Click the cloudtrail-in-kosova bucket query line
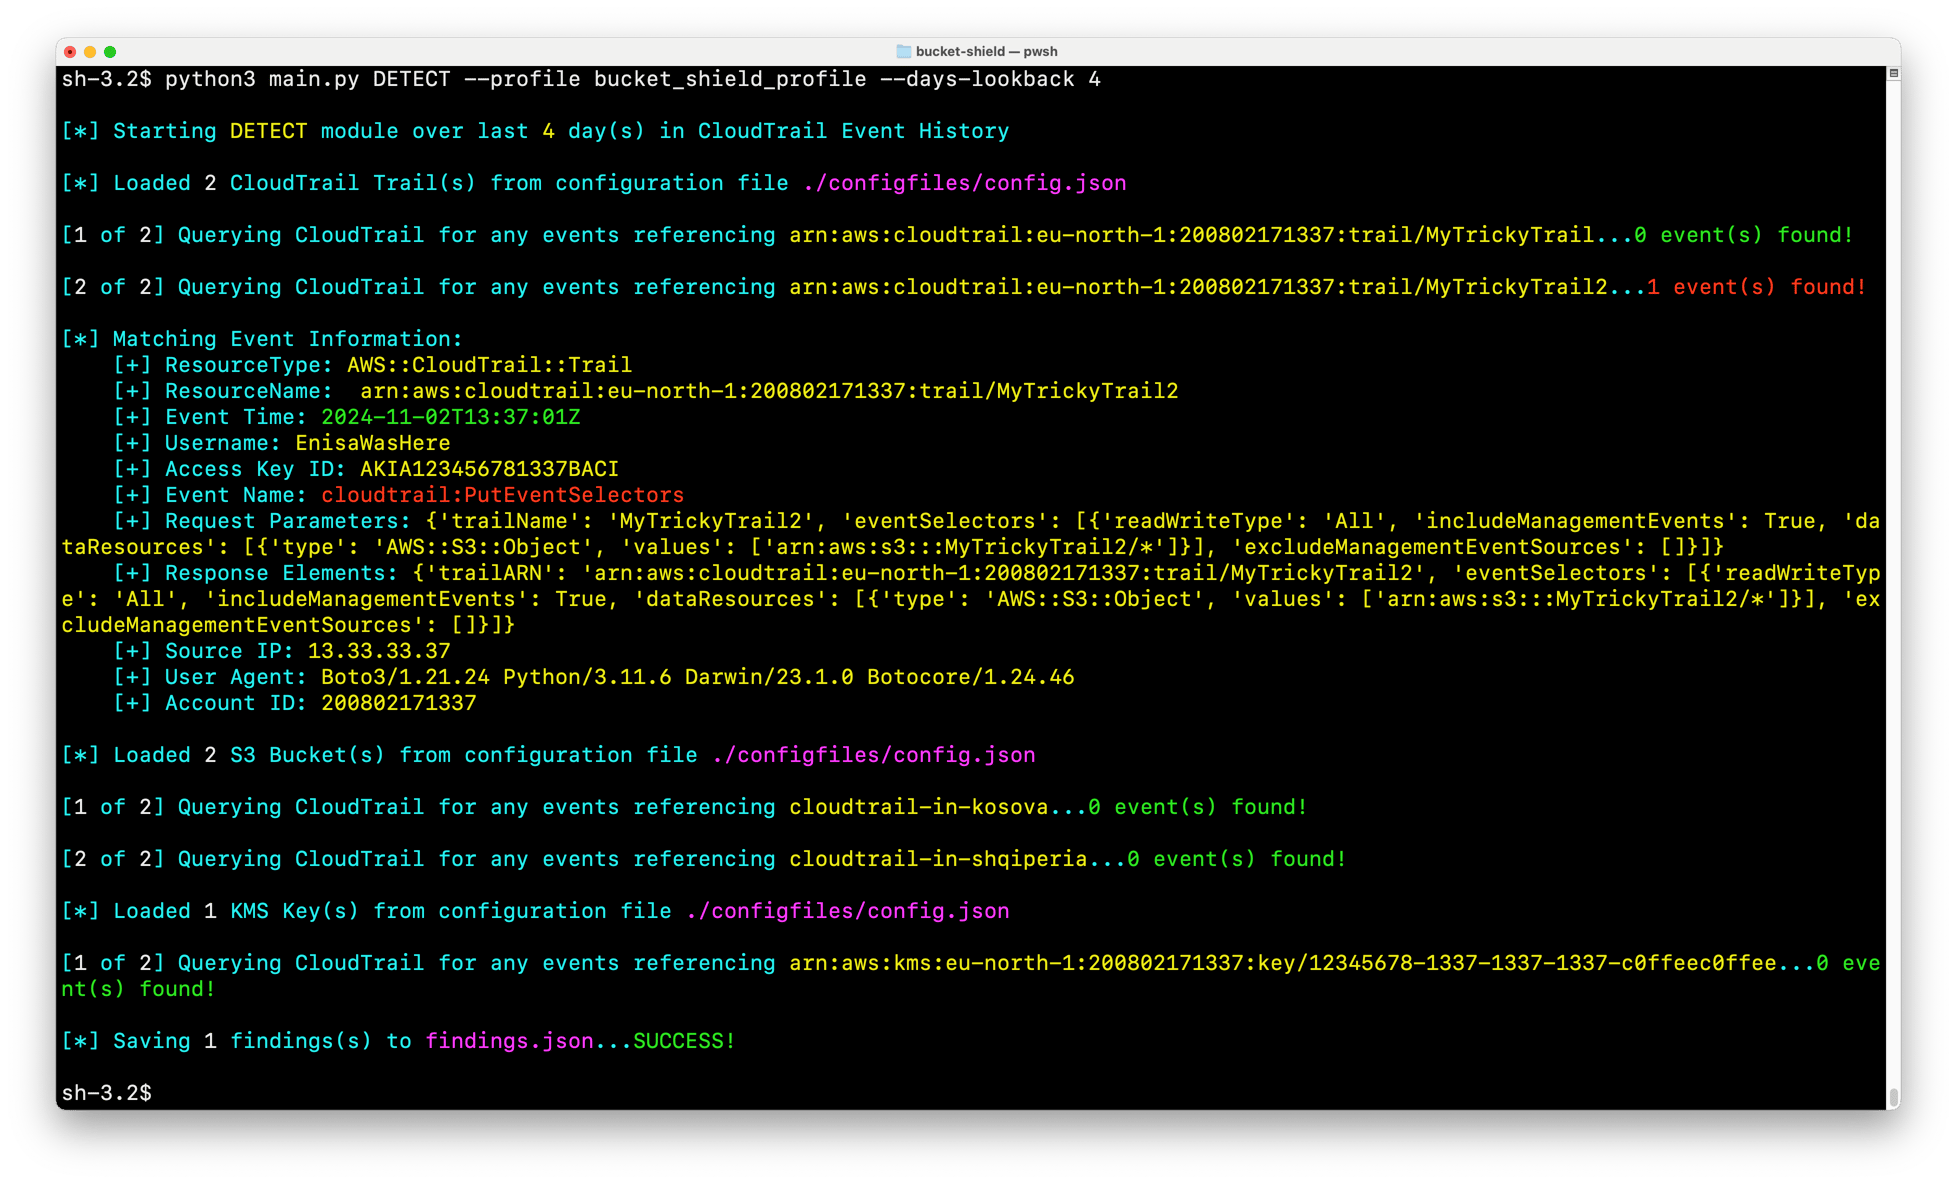1957x1184 pixels. 920,806
